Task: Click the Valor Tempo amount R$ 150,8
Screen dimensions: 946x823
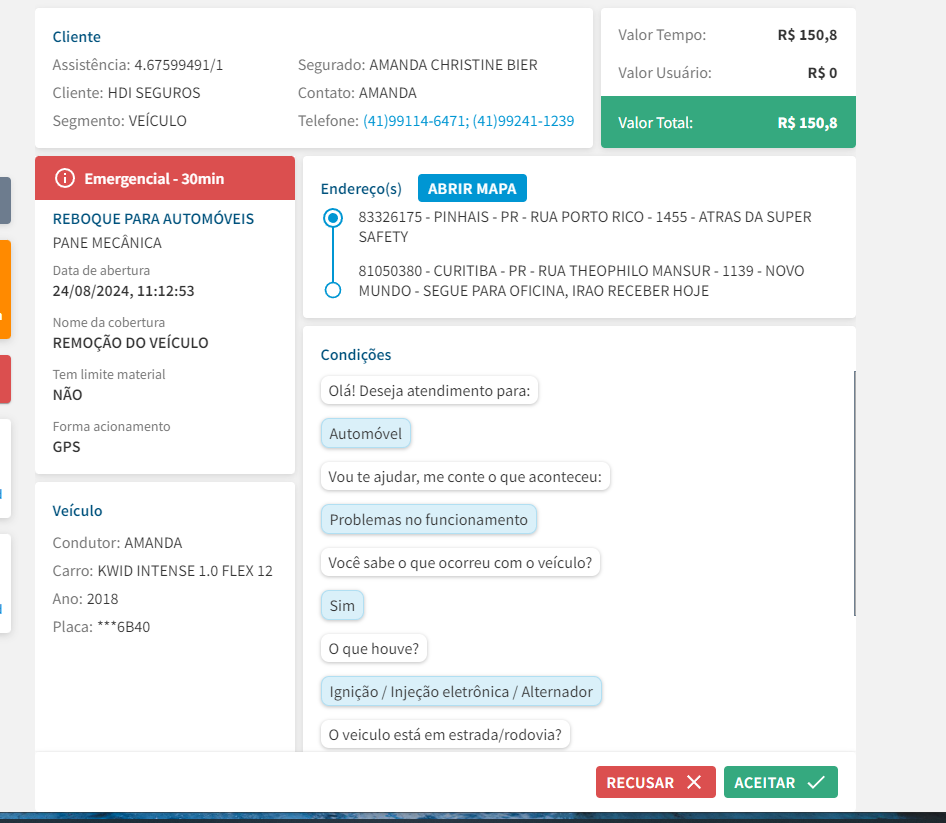Action: coord(807,35)
